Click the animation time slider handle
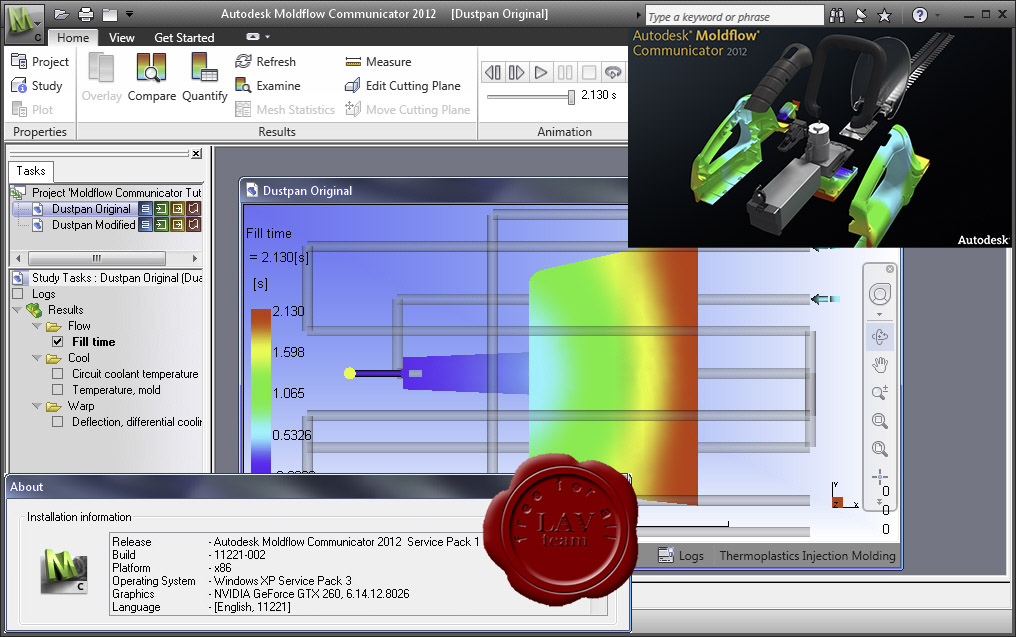Screen dimensions: 1016x637 (x=571, y=97)
